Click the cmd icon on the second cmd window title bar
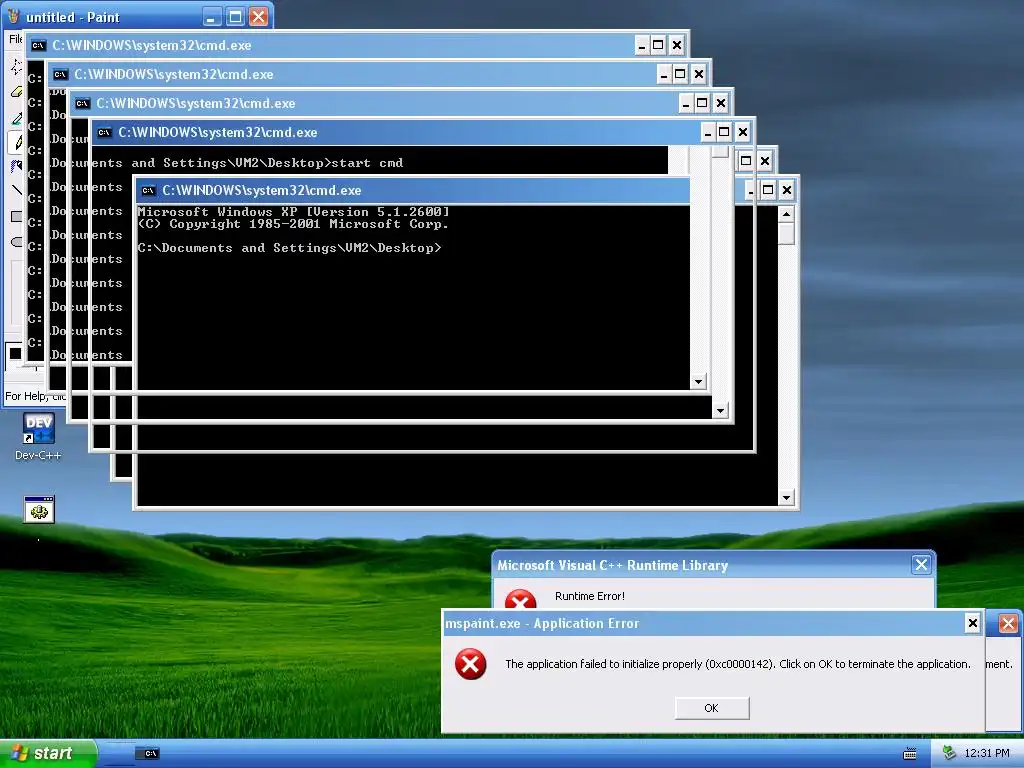Image resolution: width=1024 pixels, height=768 pixels. (61, 74)
